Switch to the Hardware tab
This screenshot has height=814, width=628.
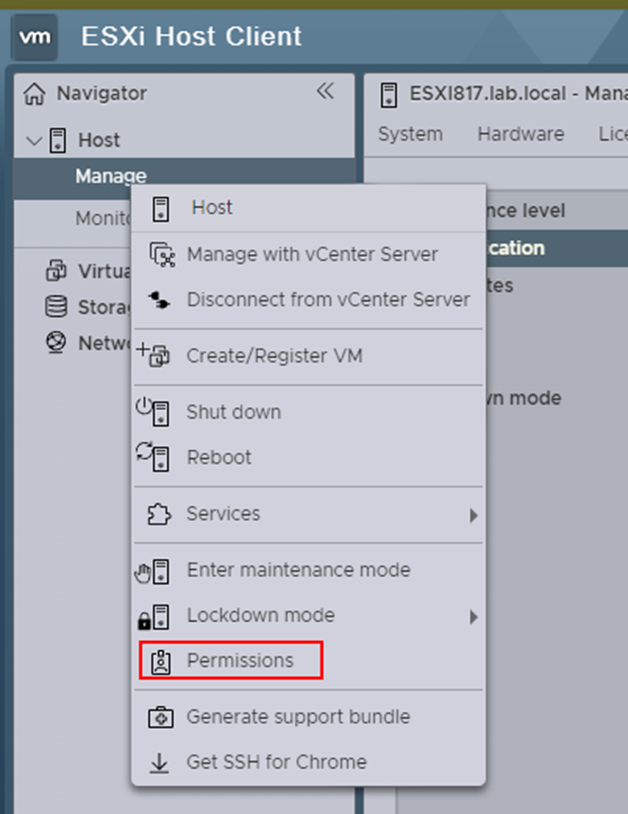click(x=520, y=134)
